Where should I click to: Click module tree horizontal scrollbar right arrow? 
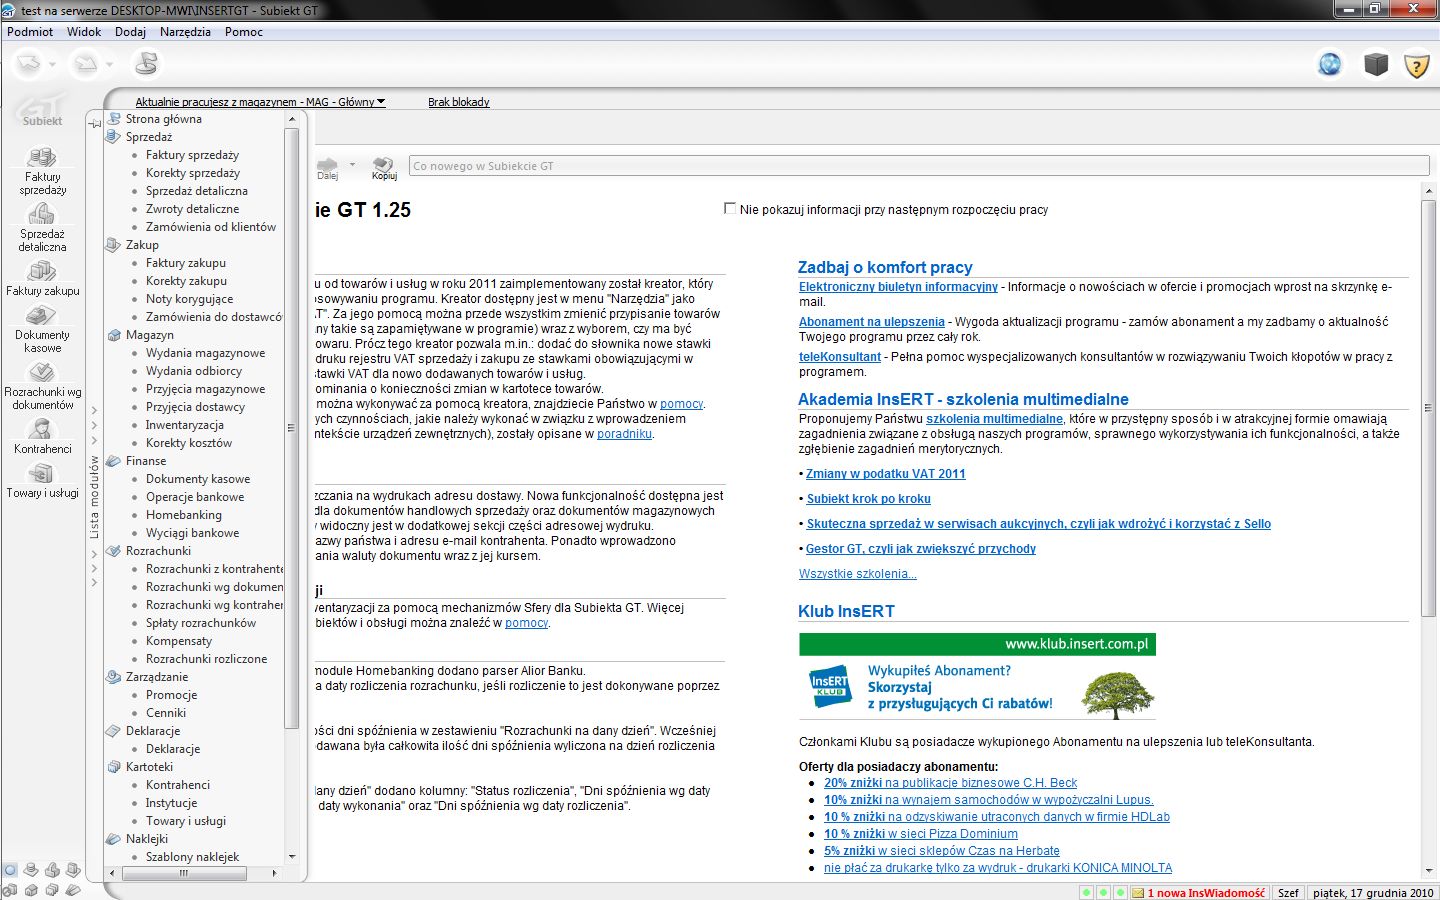point(275,873)
